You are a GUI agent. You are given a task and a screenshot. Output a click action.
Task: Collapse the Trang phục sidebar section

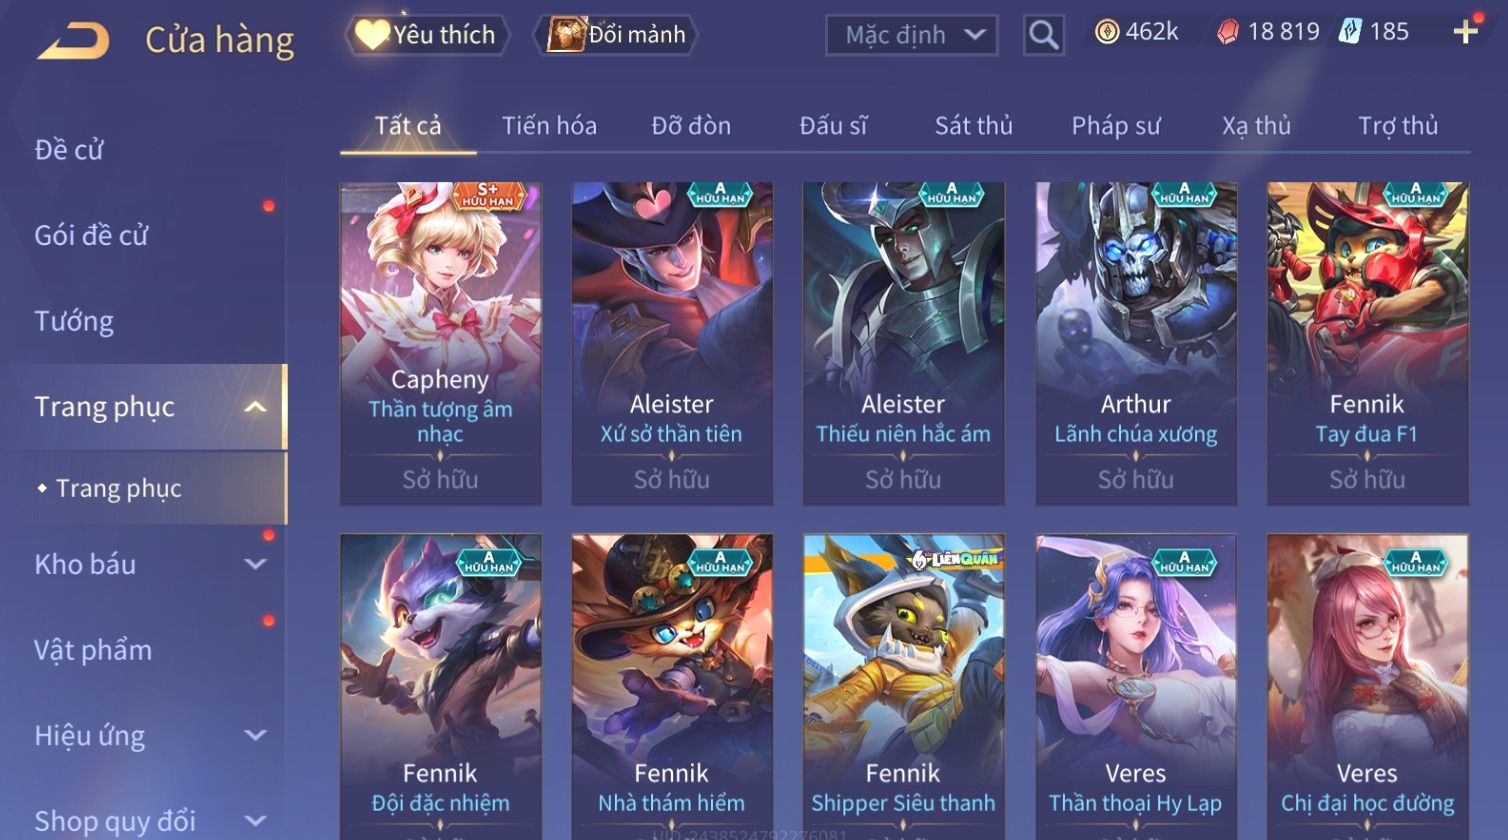pos(256,407)
